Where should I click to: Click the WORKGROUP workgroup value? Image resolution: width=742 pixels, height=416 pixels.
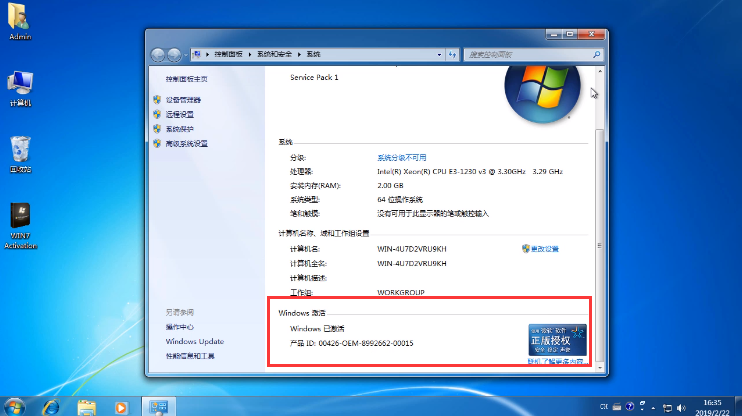pyautogui.click(x=401, y=292)
